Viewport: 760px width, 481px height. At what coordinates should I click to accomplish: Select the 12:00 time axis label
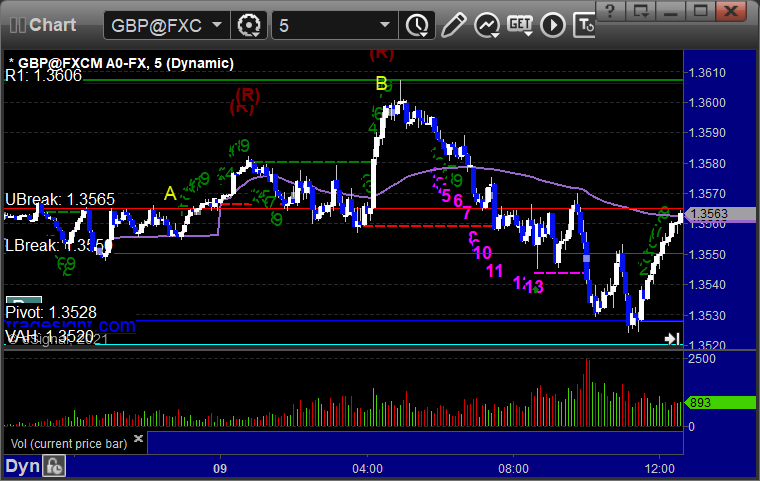coord(660,469)
